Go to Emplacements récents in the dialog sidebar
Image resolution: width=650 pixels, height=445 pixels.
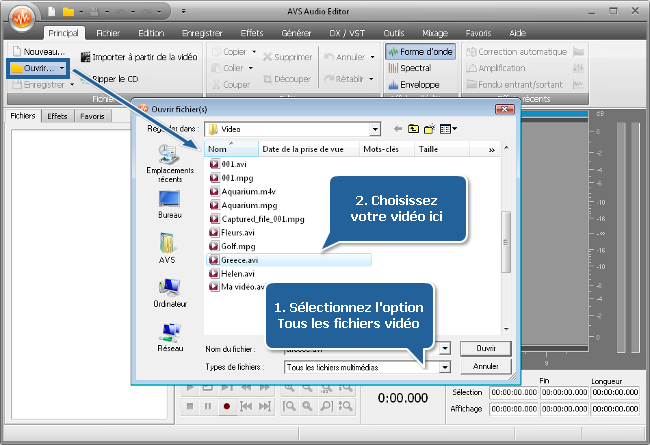(170, 164)
